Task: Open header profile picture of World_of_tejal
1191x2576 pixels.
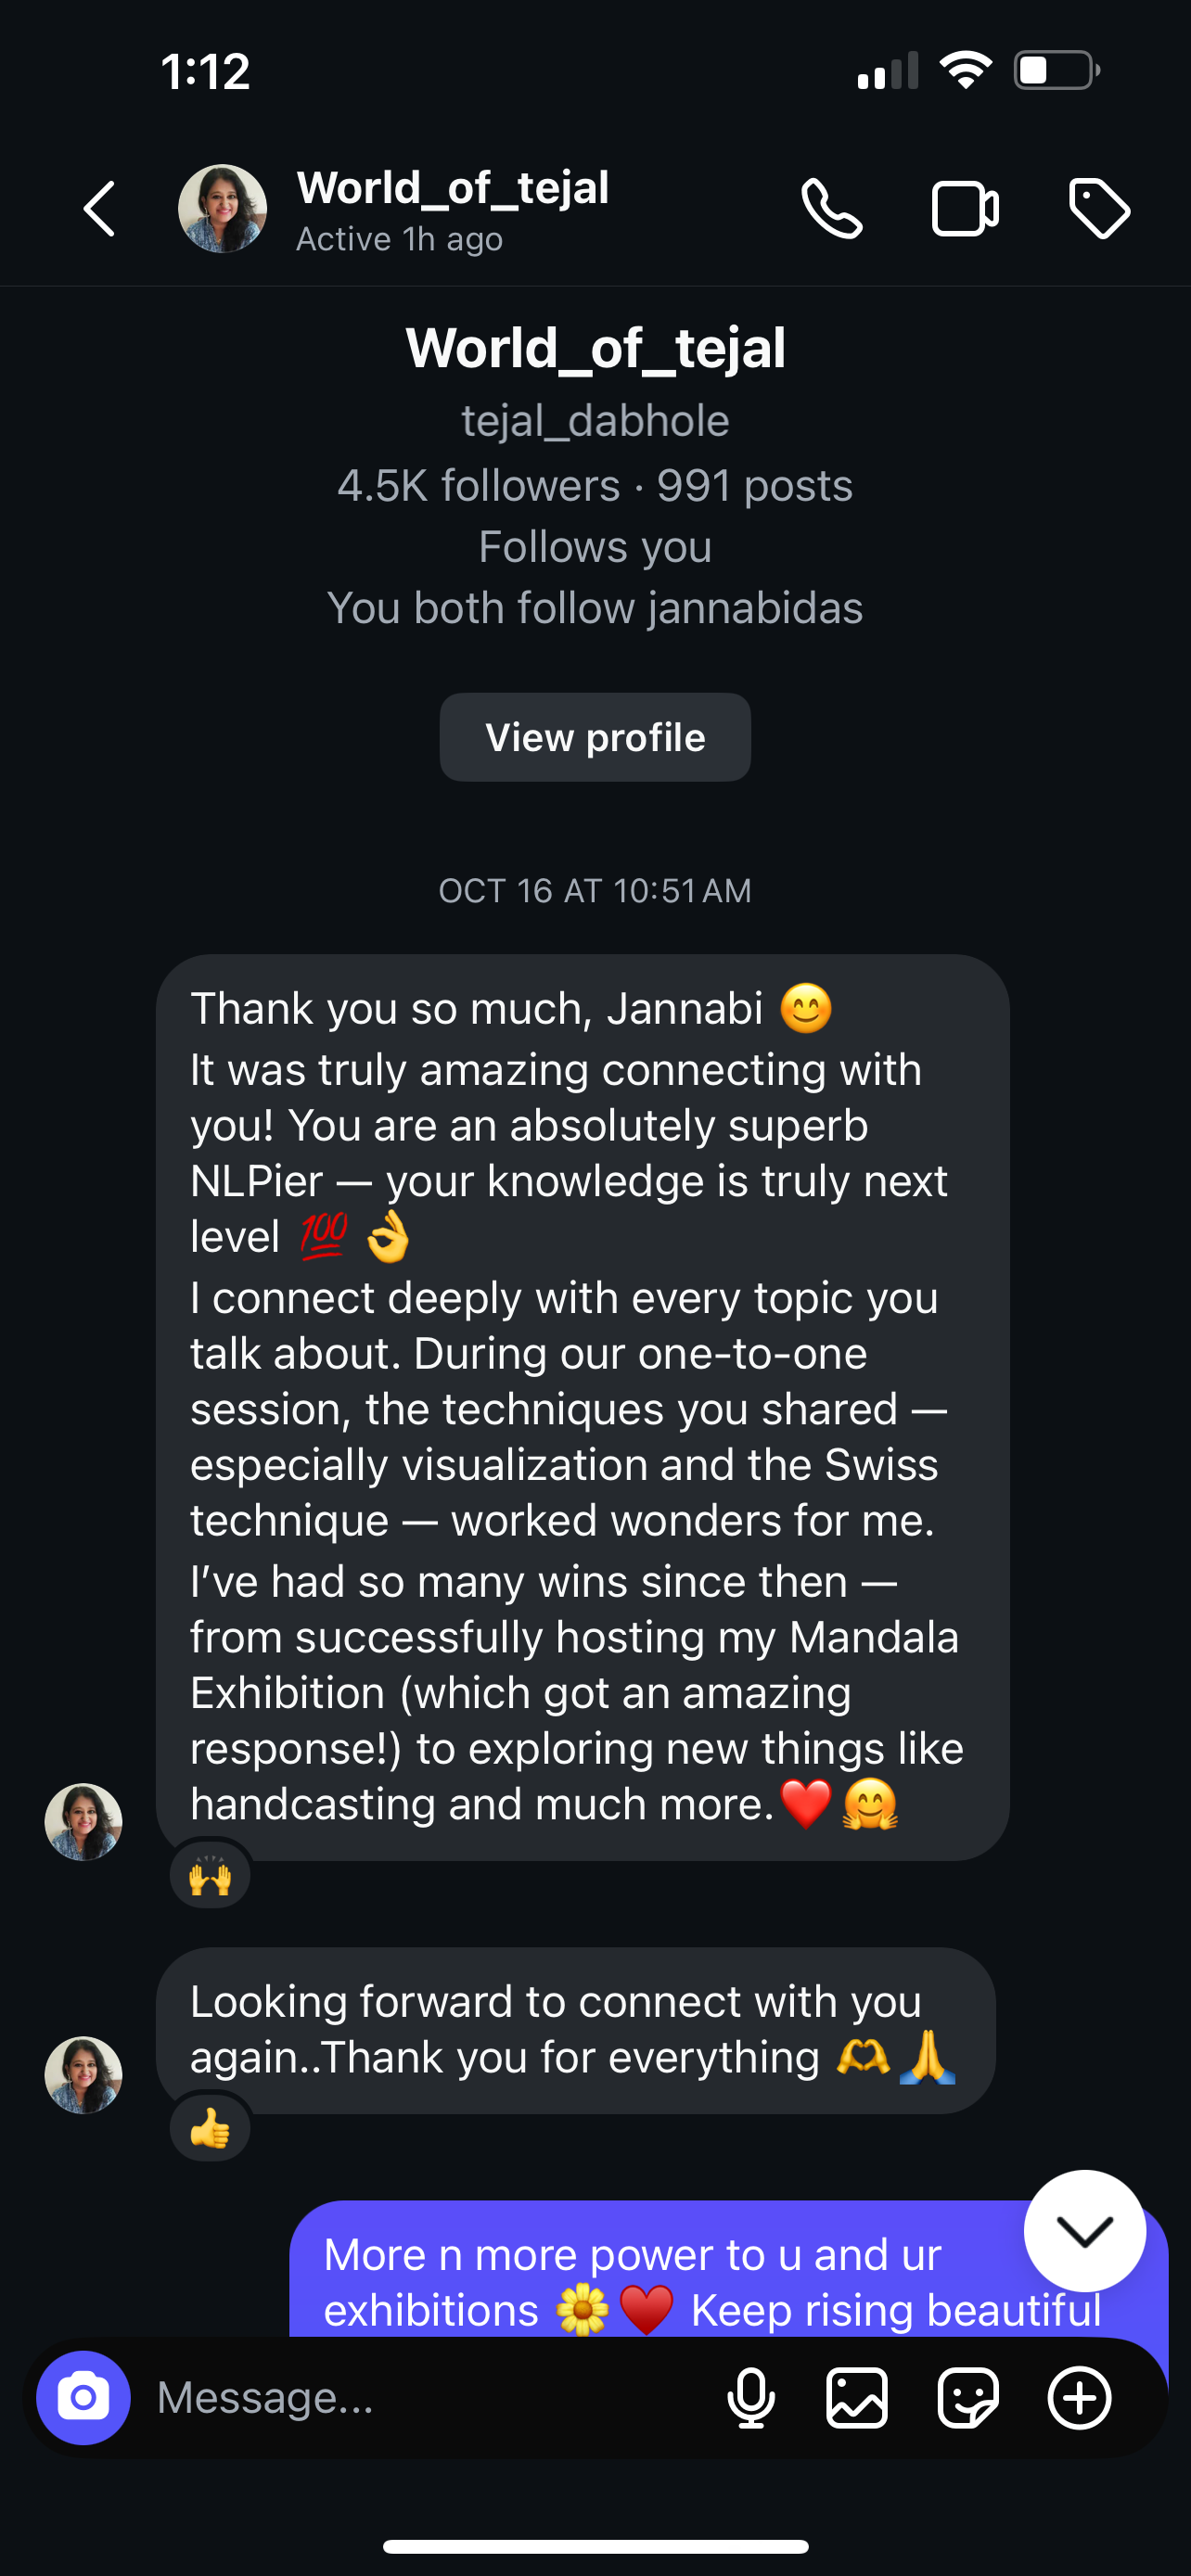Action: tap(222, 209)
